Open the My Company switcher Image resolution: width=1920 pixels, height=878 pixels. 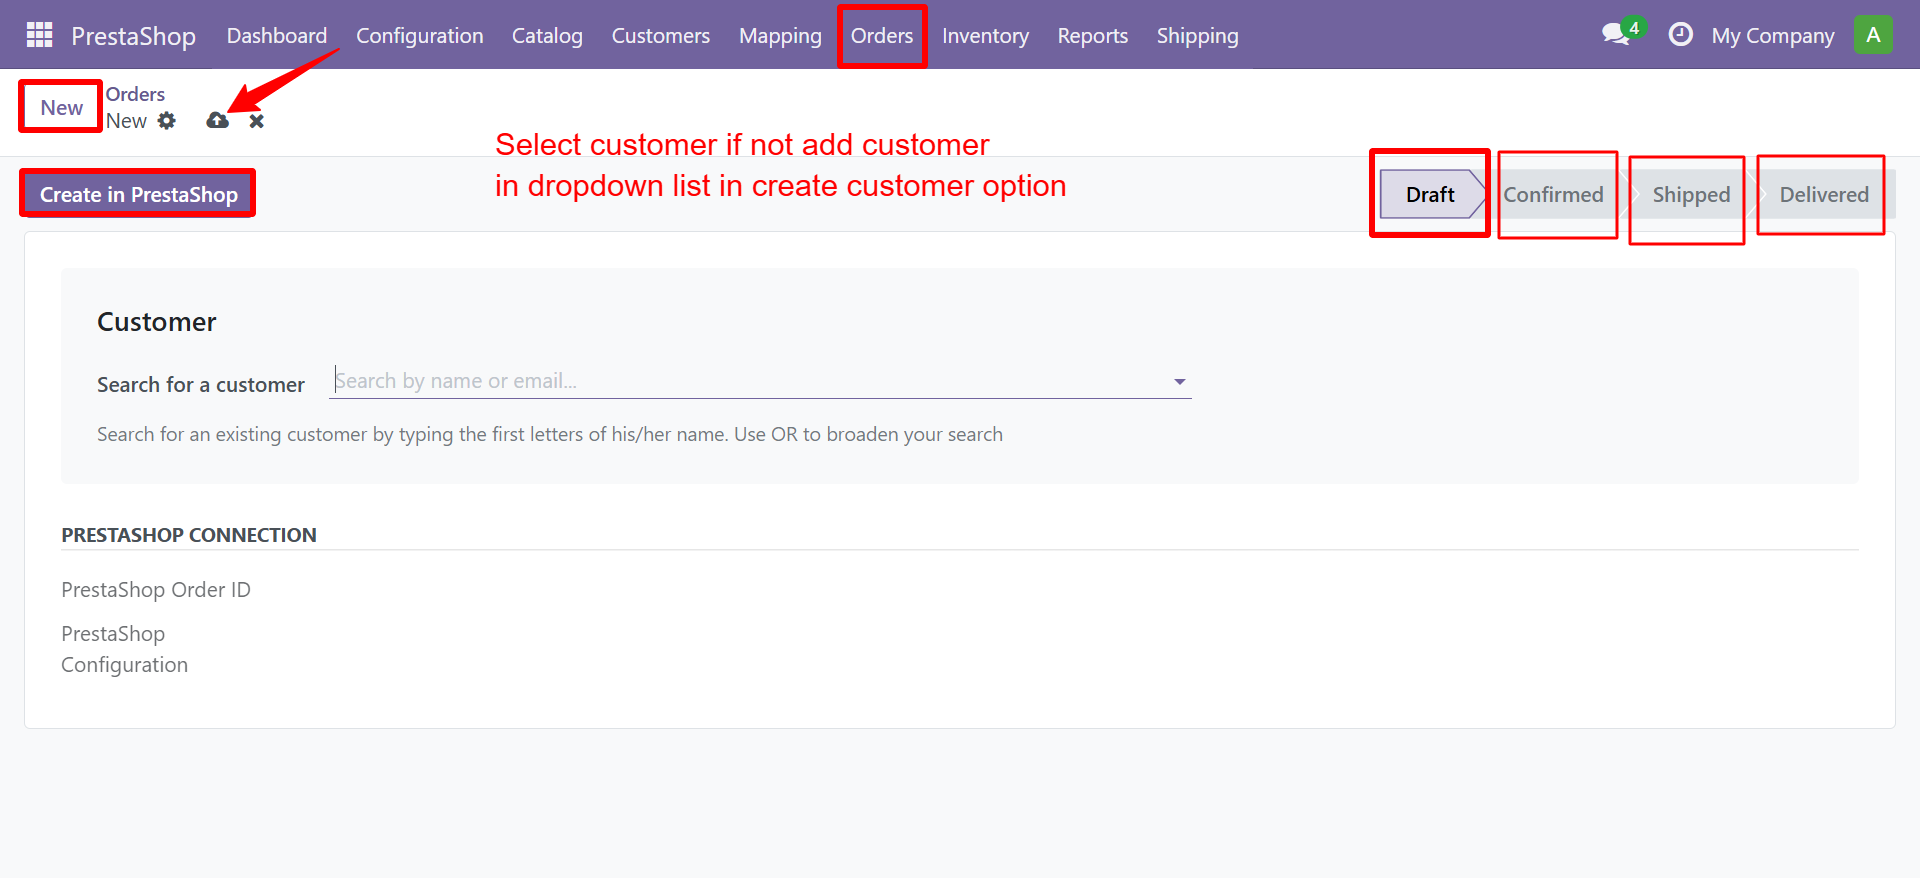coord(1773,36)
